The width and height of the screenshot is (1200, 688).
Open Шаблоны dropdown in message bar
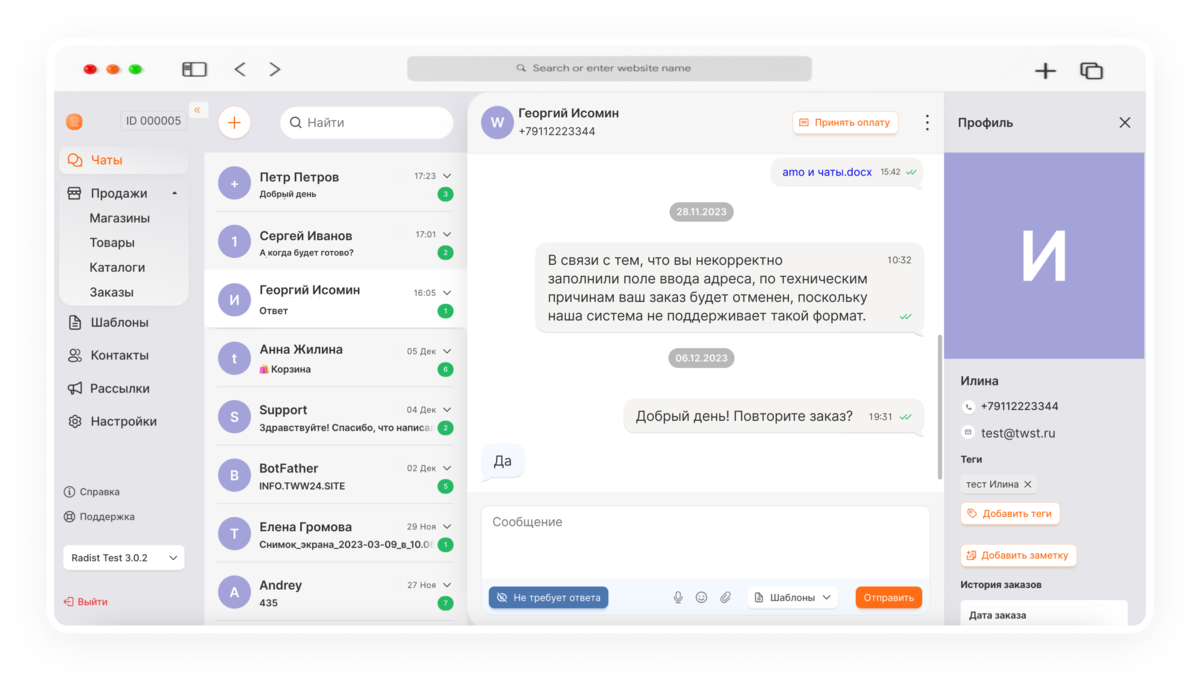tap(793, 597)
